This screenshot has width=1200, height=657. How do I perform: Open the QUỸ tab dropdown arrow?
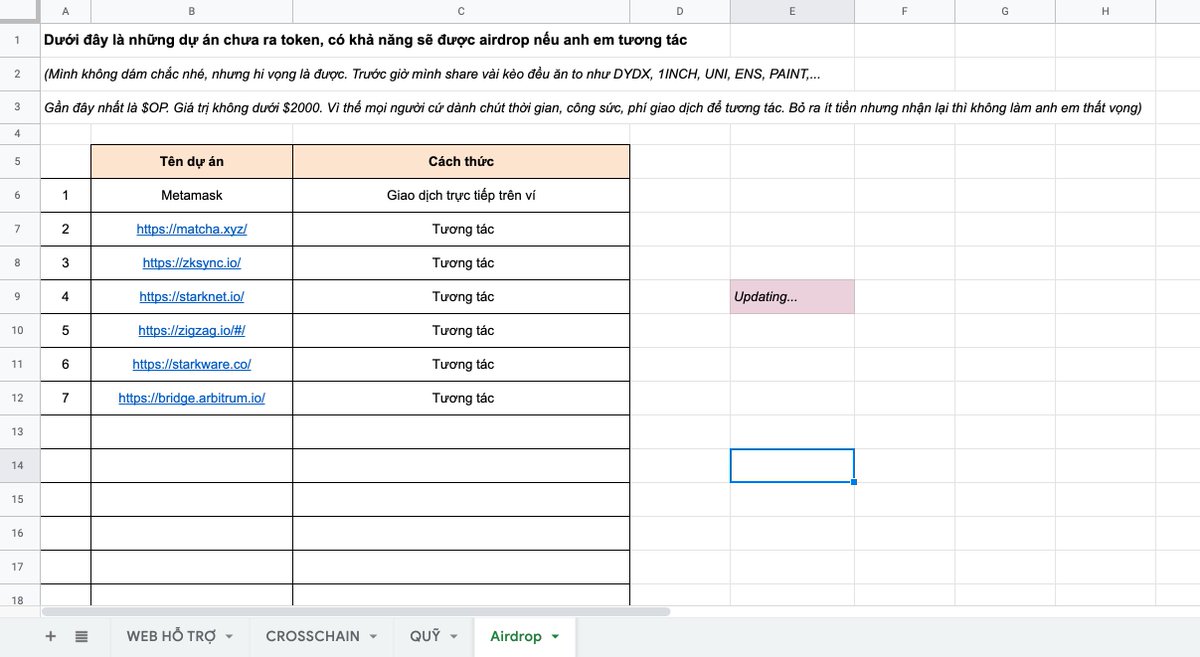pyautogui.click(x=453, y=637)
